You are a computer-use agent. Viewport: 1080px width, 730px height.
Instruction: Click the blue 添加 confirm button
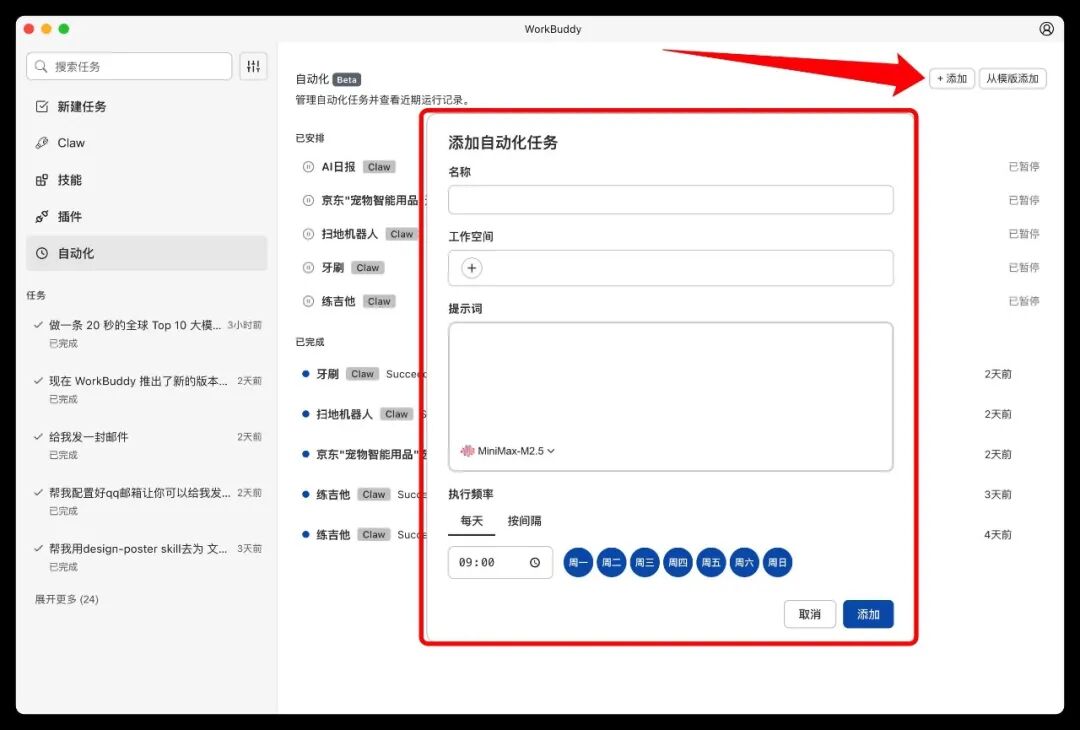[x=868, y=614]
